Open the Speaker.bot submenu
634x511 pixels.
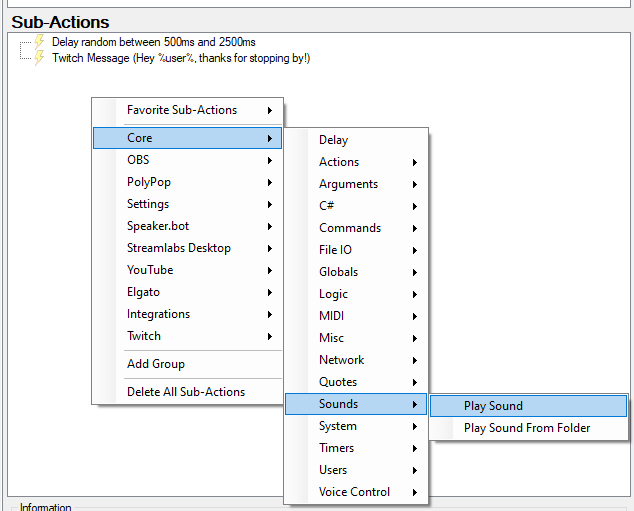pos(187,226)
